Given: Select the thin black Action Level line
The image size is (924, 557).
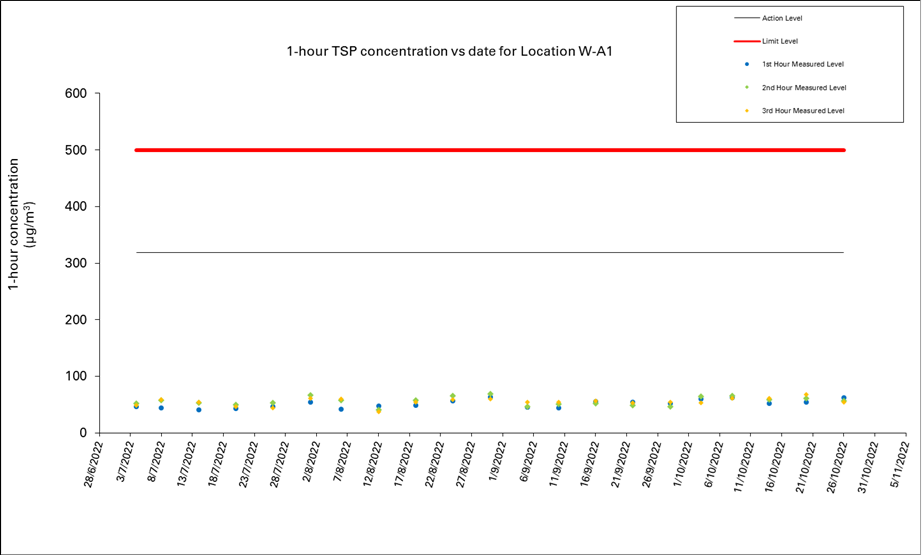Looking at the screenshot, I should (x=490, y=252).
